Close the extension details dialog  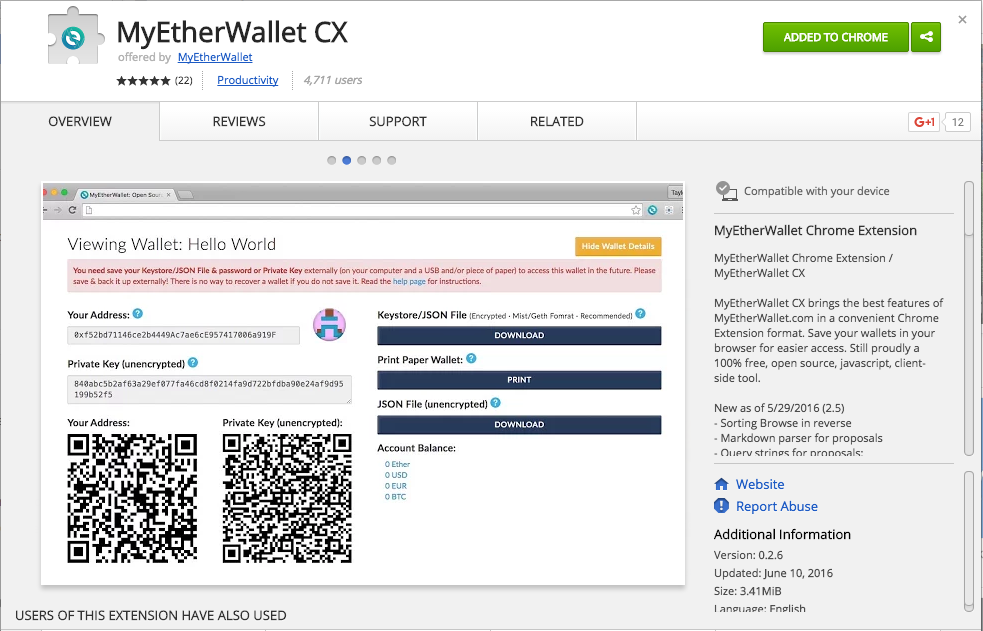962,20
